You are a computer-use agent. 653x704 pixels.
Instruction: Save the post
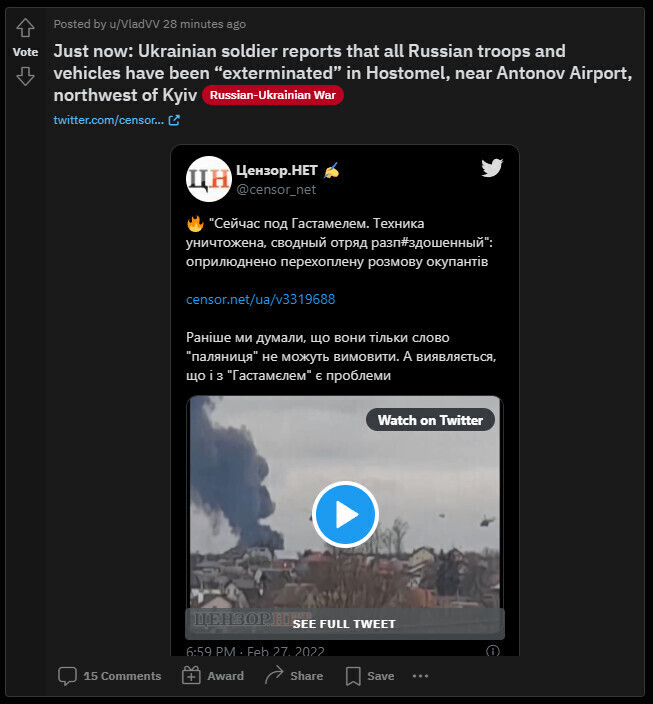click(370, 676)
